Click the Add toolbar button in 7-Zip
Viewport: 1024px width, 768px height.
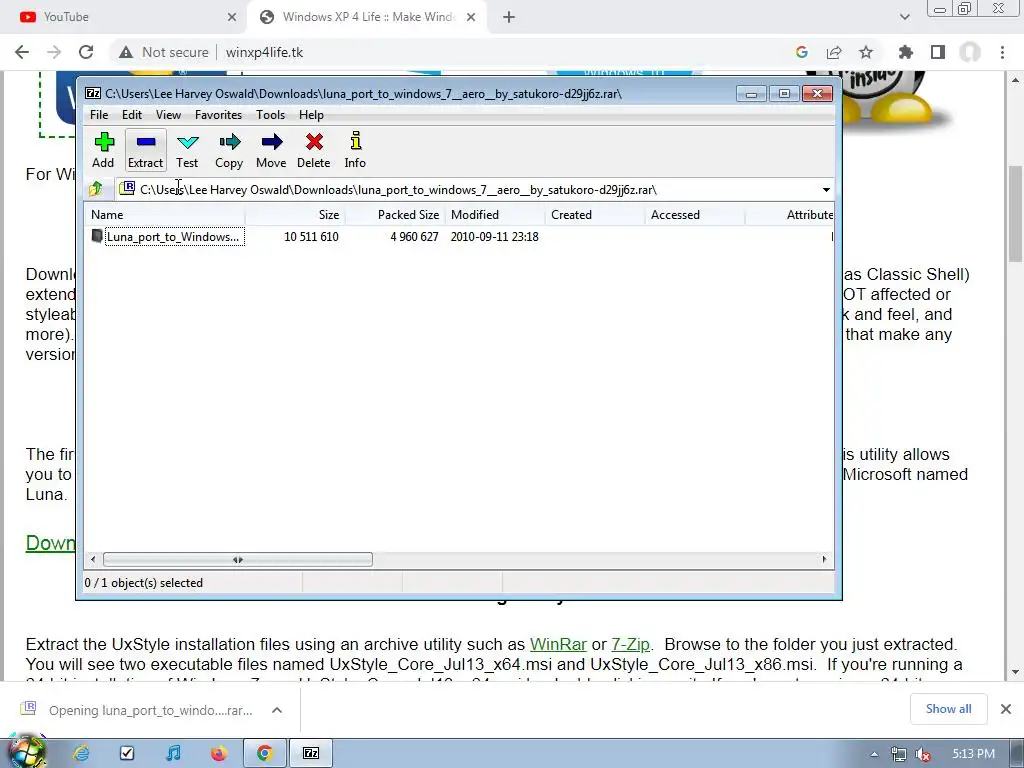[103, 150]
